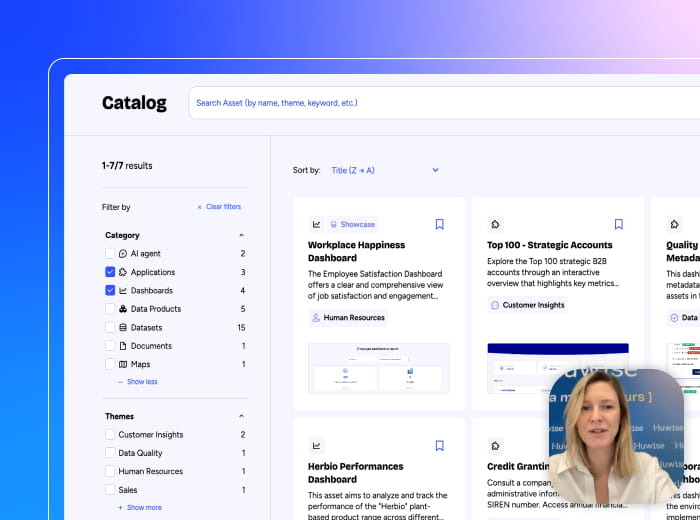Open the Workplace Happiness Dashboard preview thumbnail
Image resolution: width=700 pixels, height=520 pixels.
click(378, 368)
